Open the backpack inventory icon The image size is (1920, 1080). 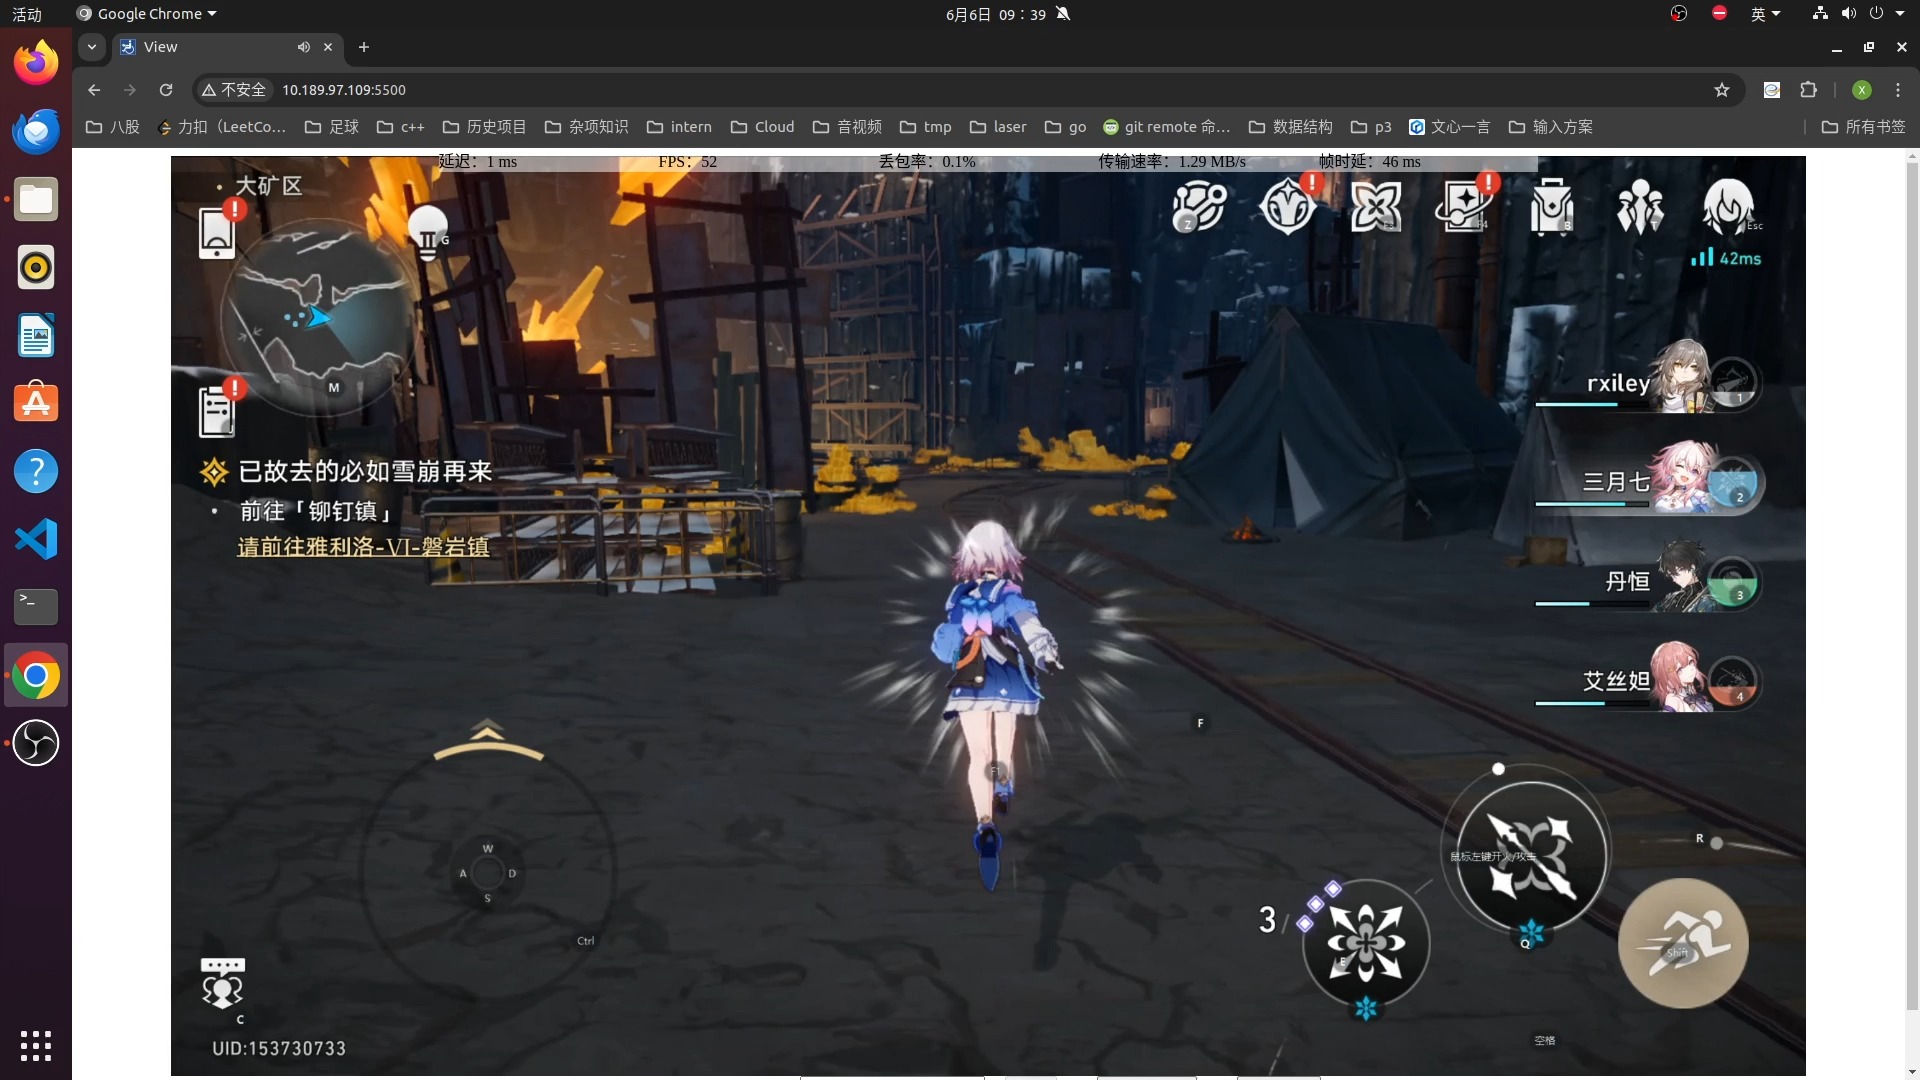tap(1551, 207)
